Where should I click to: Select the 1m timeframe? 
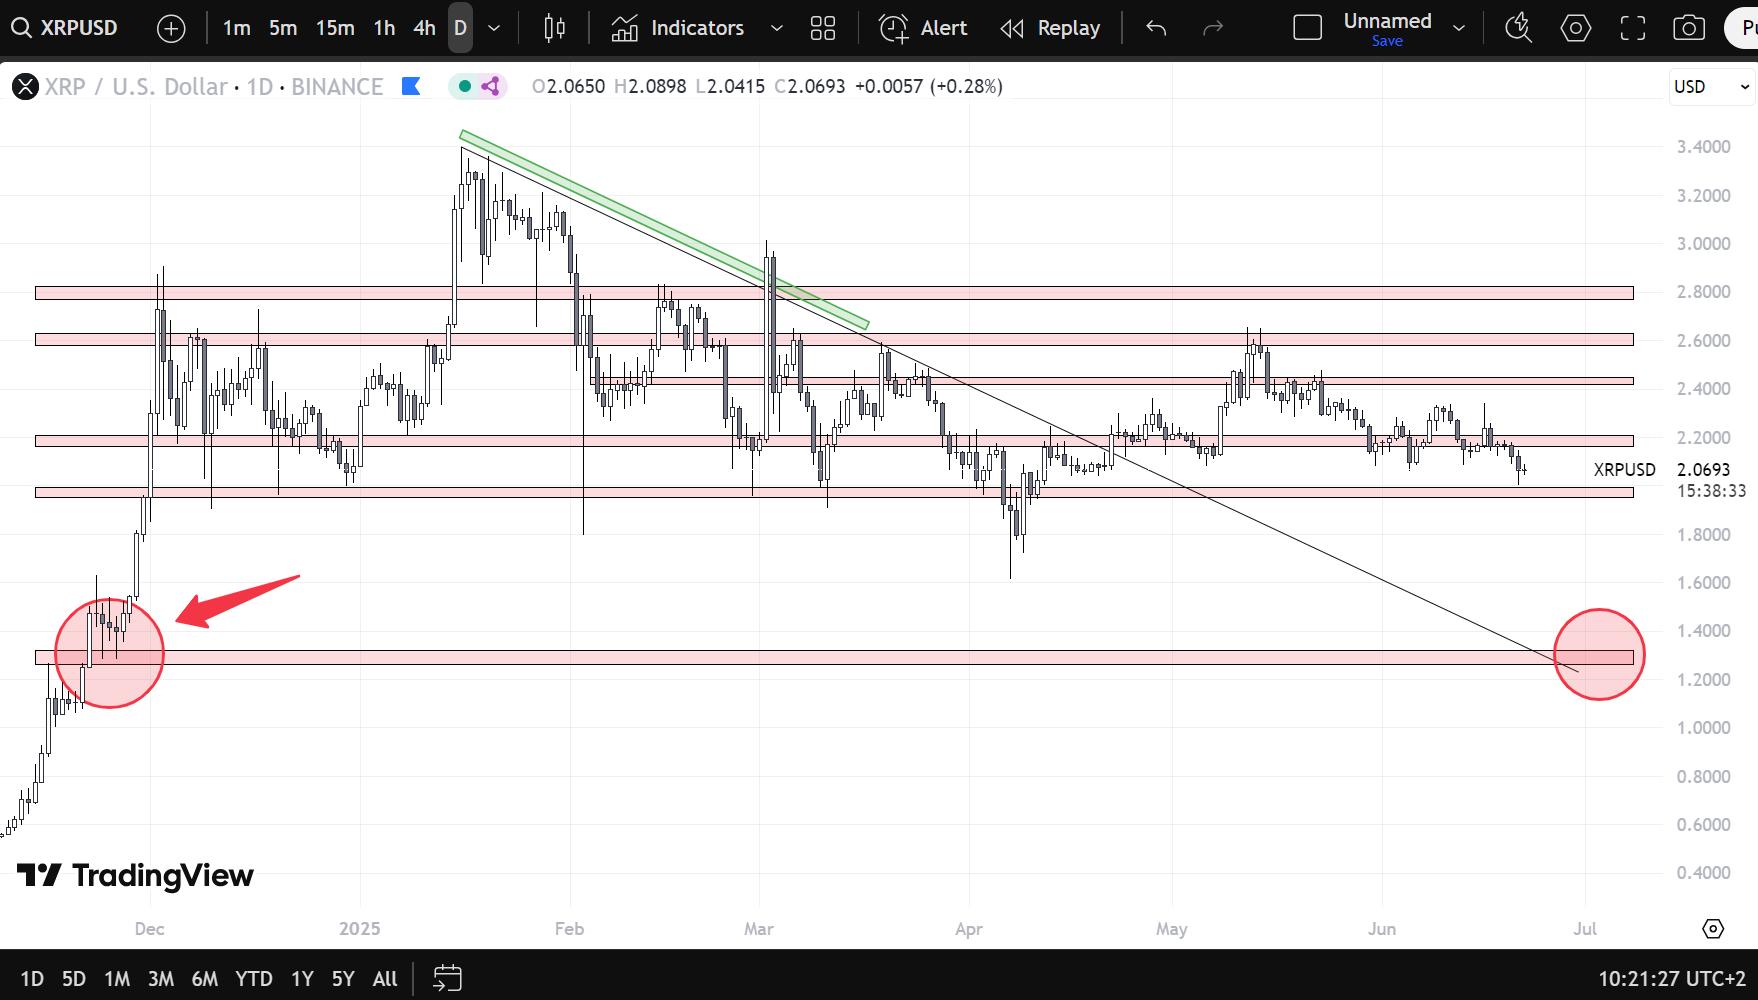pos(237,28)
